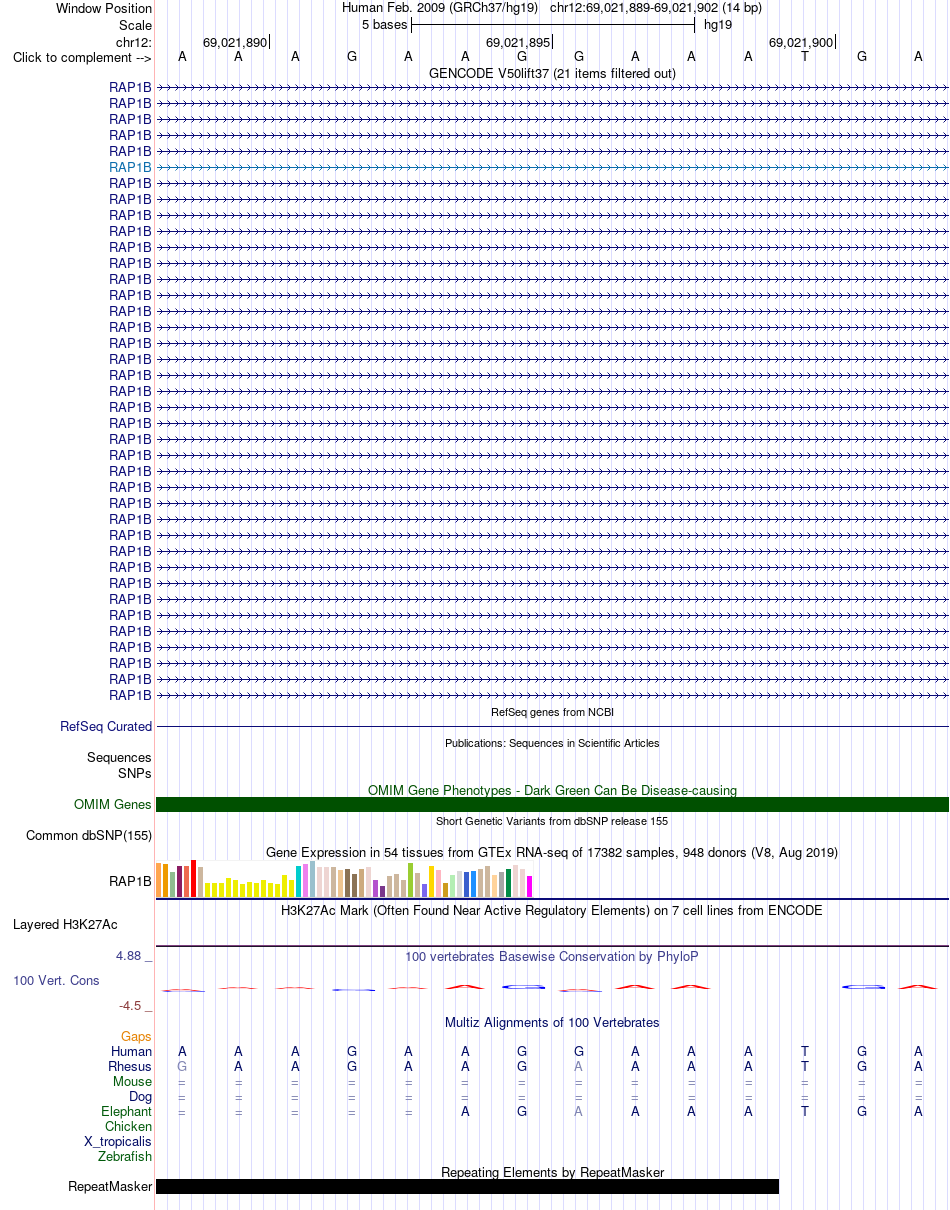The height and width of the screenshot is (1210, 950).
Task: Open the GTEx Gene Expression track title
Action: [552, 852]
